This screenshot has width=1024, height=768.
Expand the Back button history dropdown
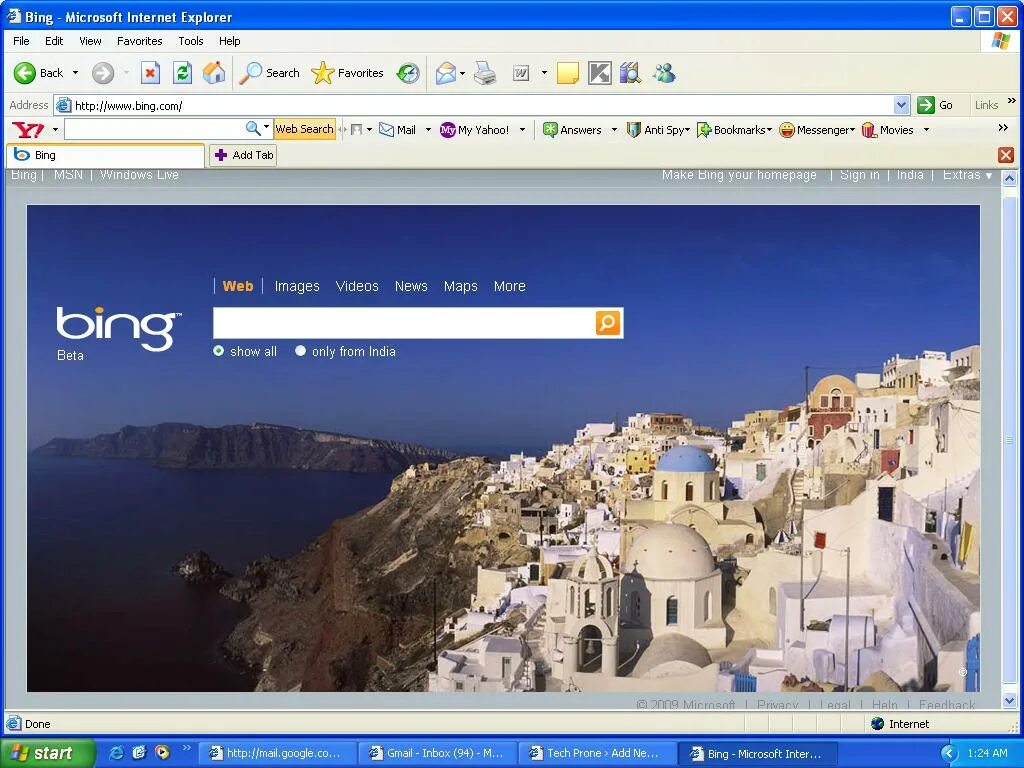pyautogui.click(x=75, y=73)
